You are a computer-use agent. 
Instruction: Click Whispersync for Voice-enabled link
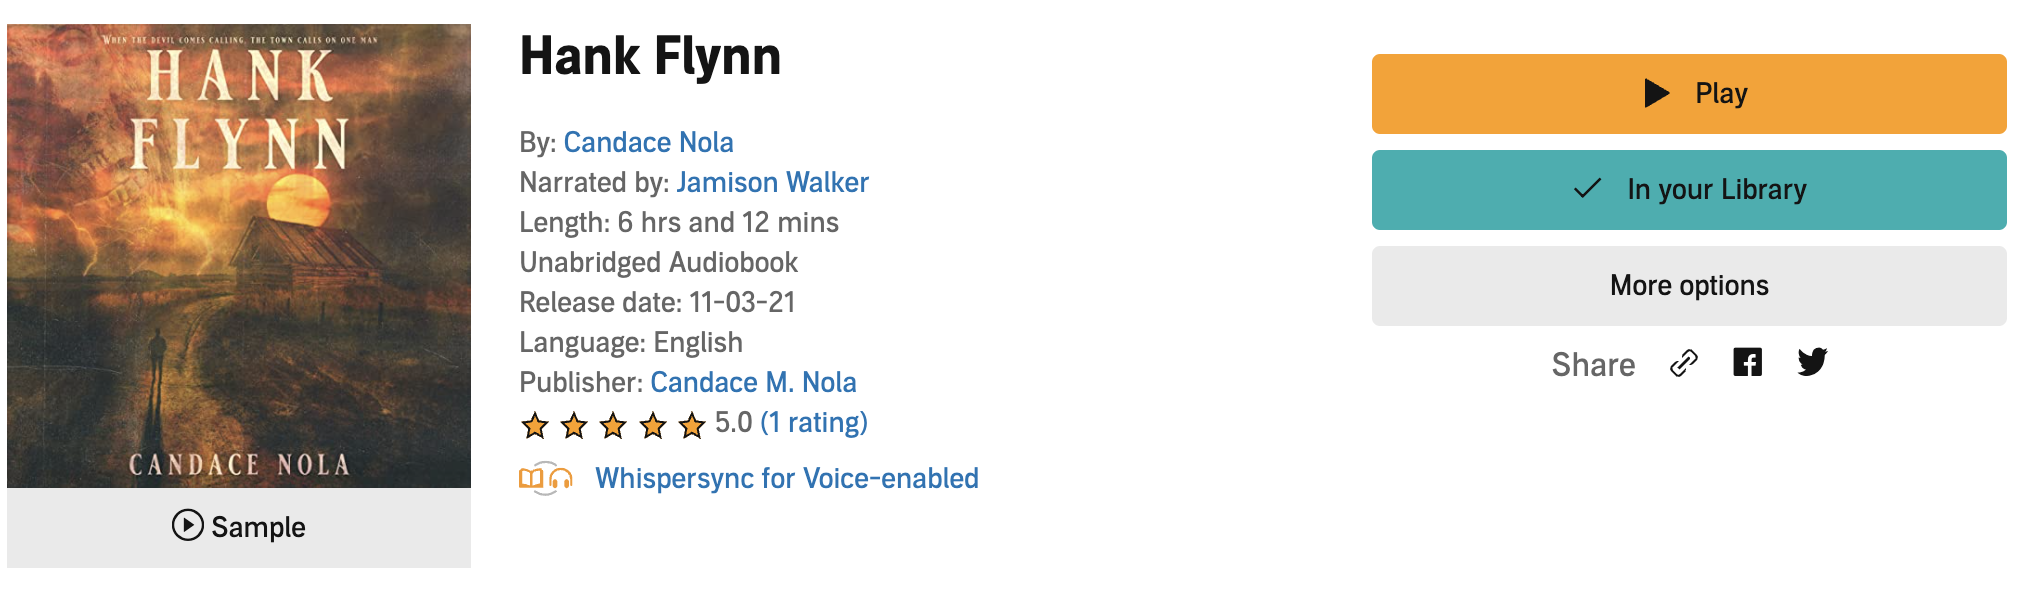click(786, 478)
